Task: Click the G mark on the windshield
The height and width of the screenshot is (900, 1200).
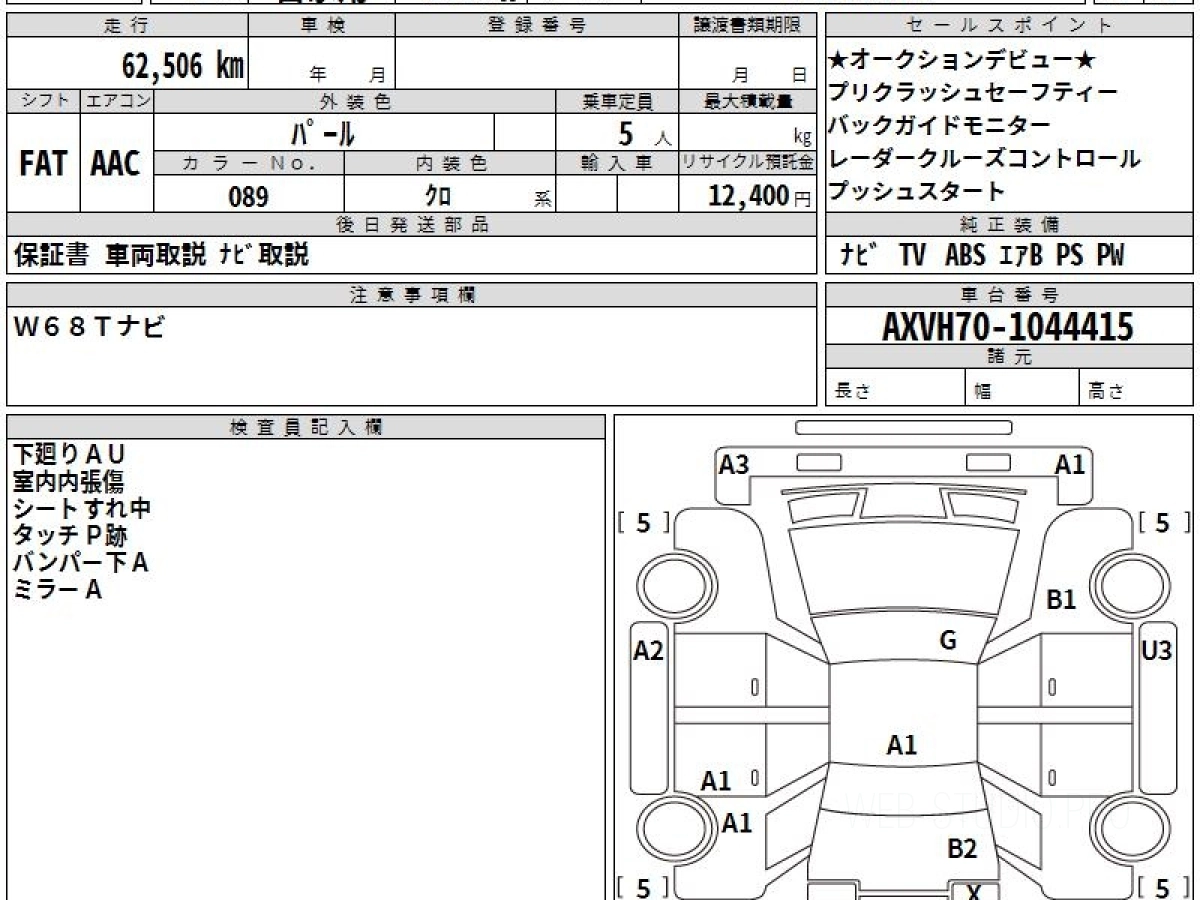Action: [948, 641]
